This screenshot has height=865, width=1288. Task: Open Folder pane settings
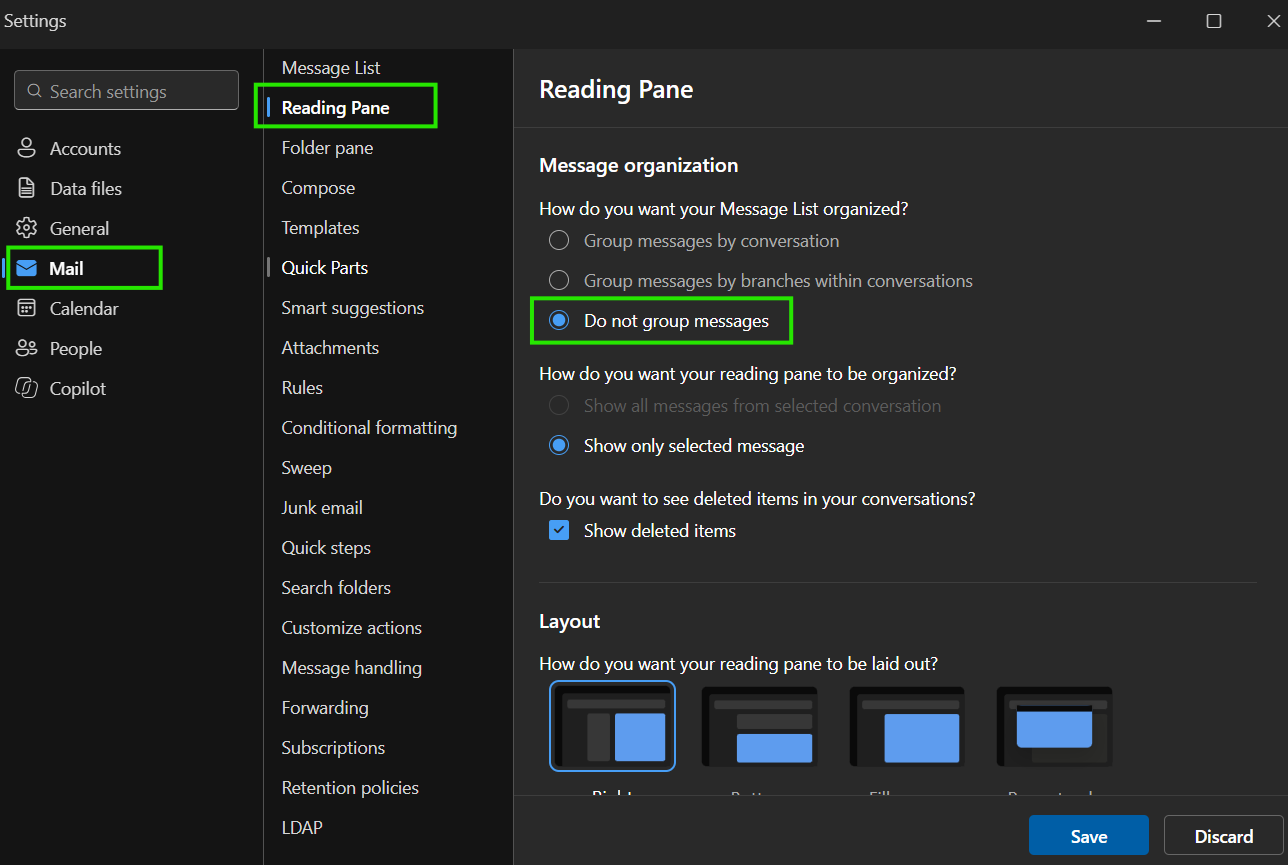(327, 148)
